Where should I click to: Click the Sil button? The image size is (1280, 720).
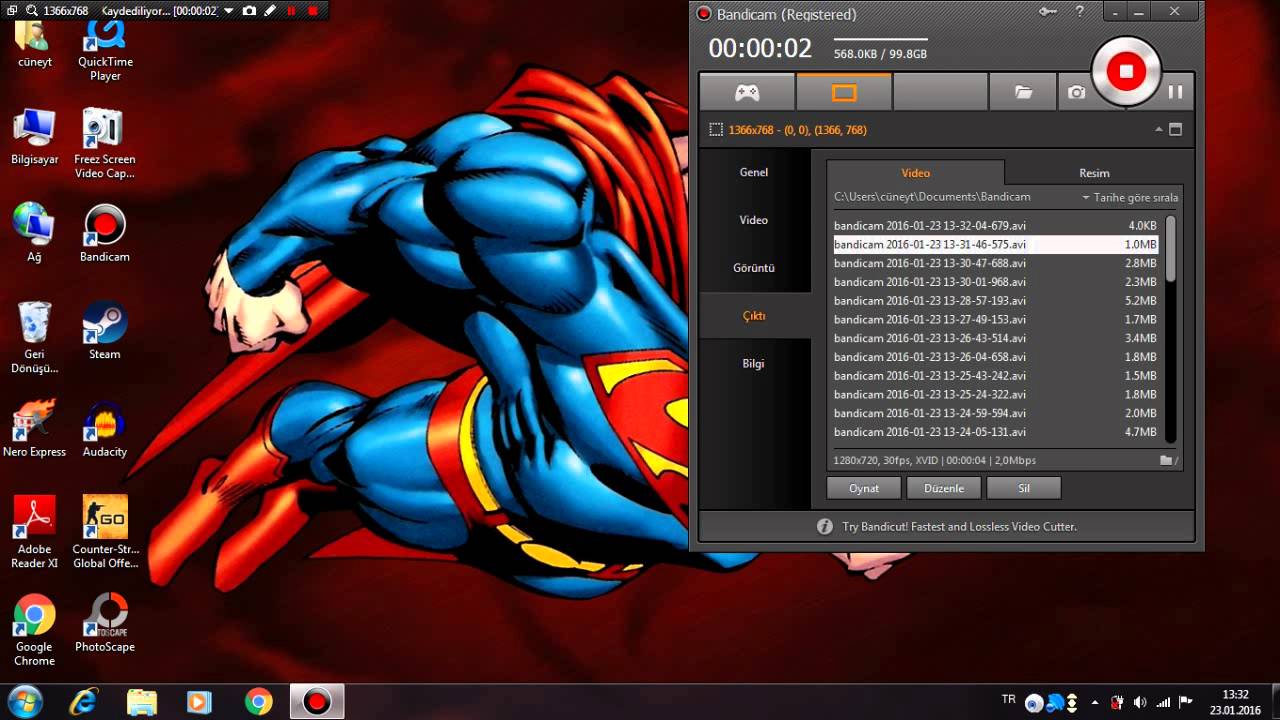coord(1024,488)
